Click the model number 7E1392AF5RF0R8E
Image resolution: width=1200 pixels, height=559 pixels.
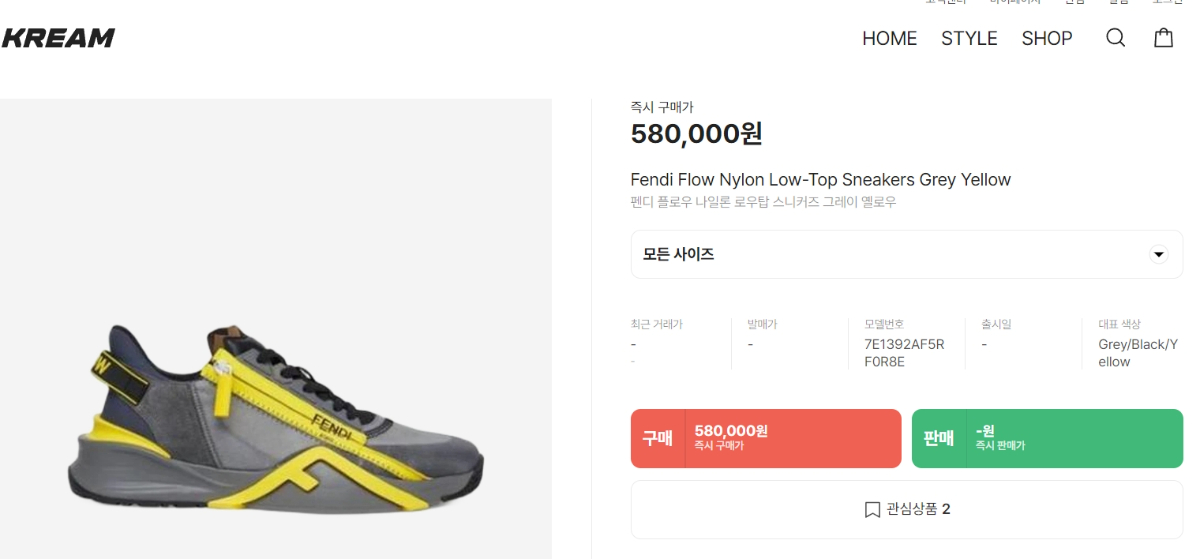904,353
